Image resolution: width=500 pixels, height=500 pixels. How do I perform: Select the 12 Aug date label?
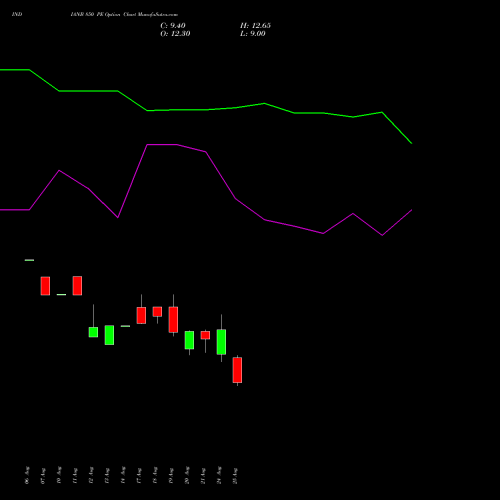(91, 475)
